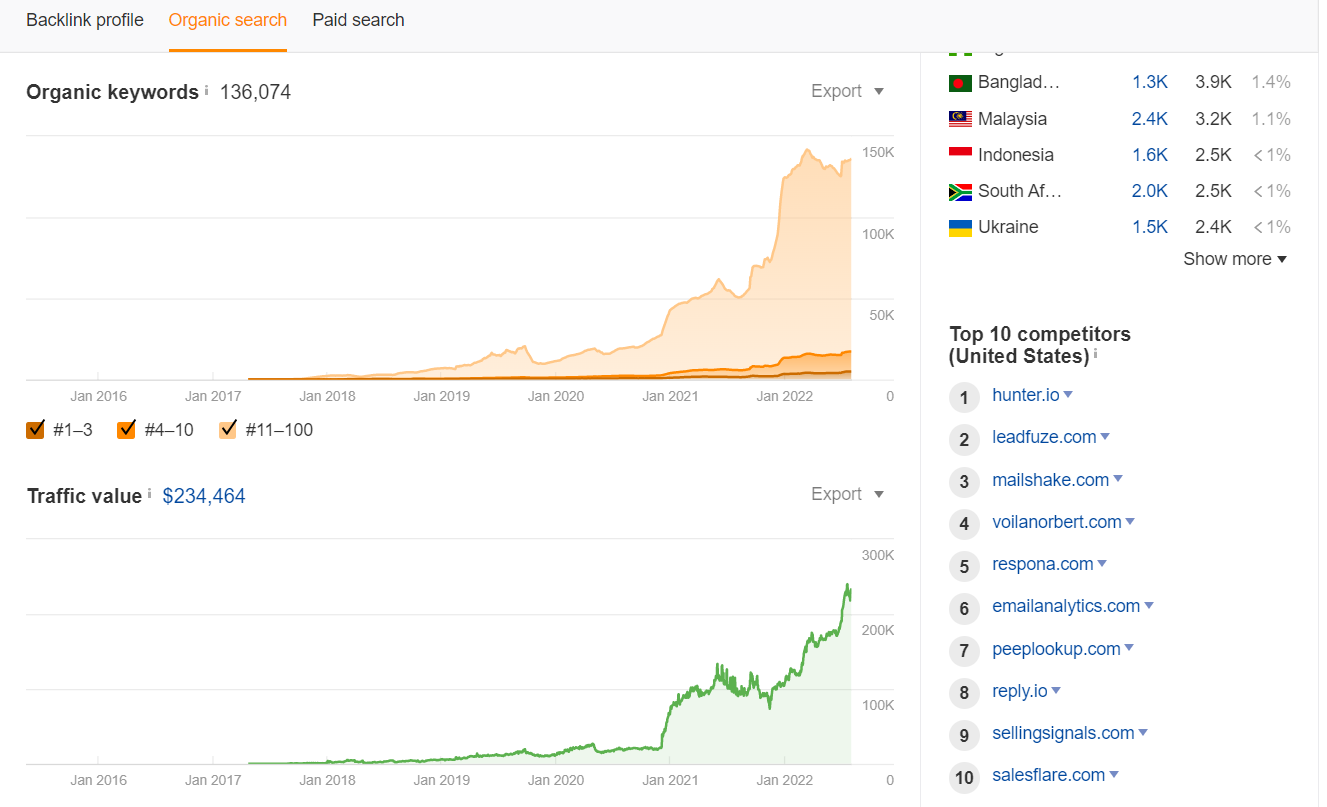Toggle the #1–3 positions checkbox

coord(35,430)
